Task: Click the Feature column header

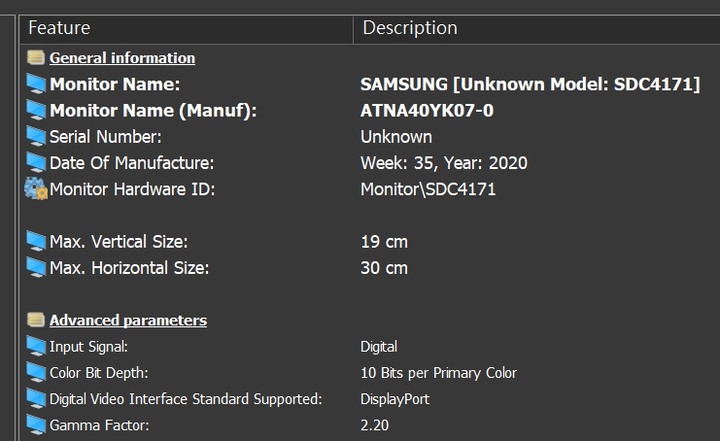Action: pos(186,28)
